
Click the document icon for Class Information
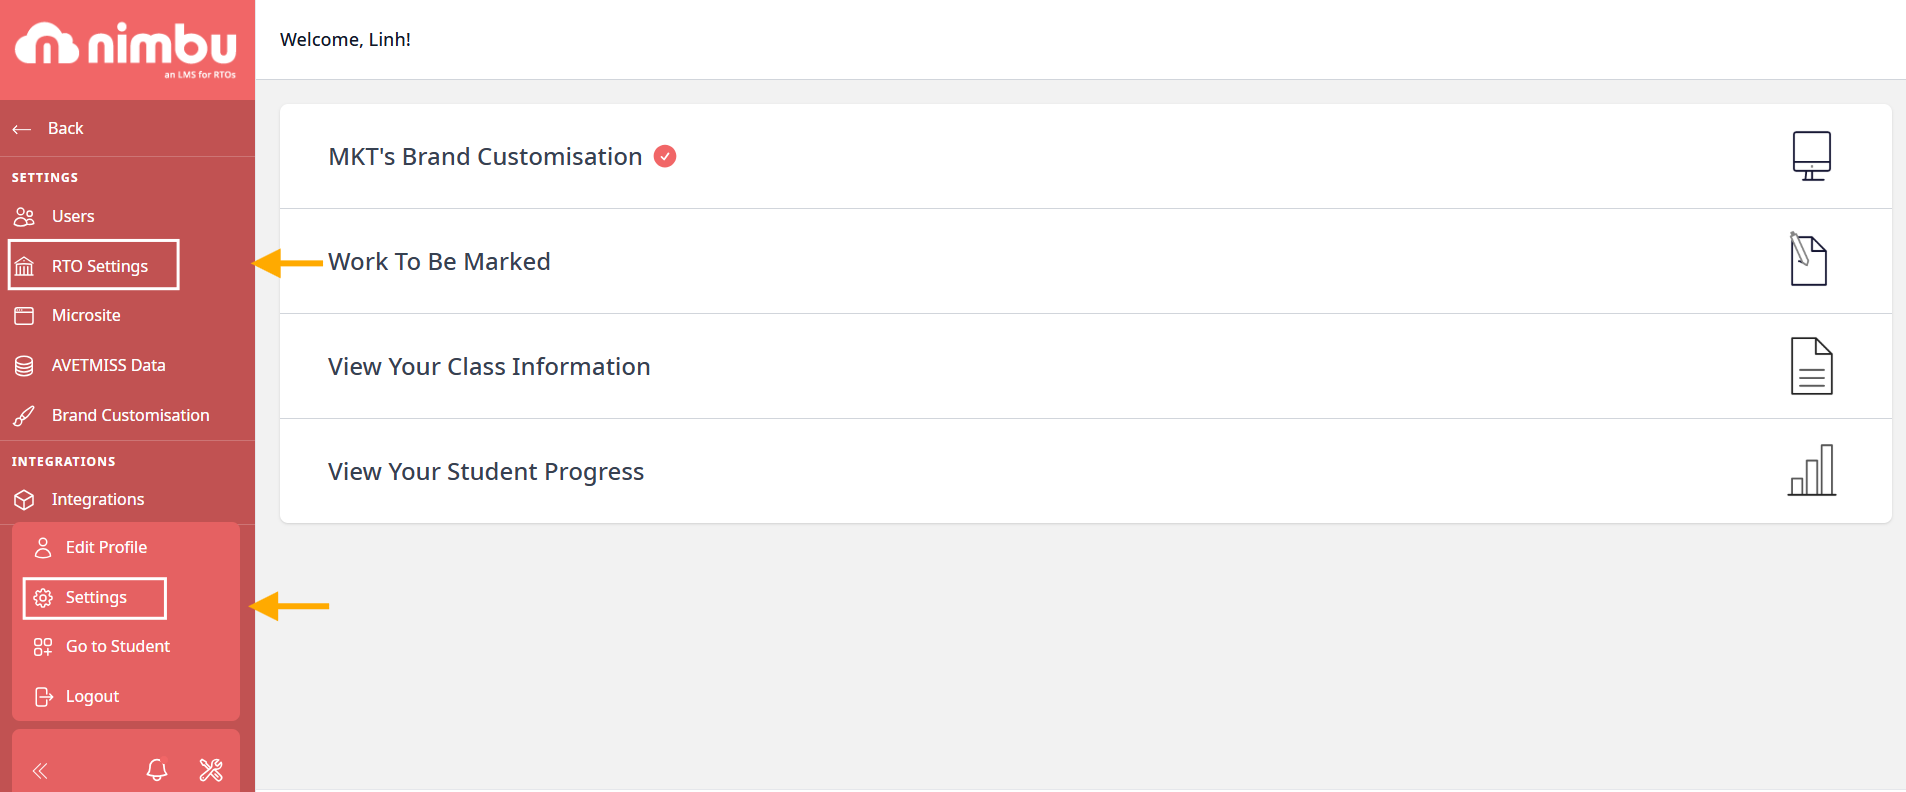1811,366
